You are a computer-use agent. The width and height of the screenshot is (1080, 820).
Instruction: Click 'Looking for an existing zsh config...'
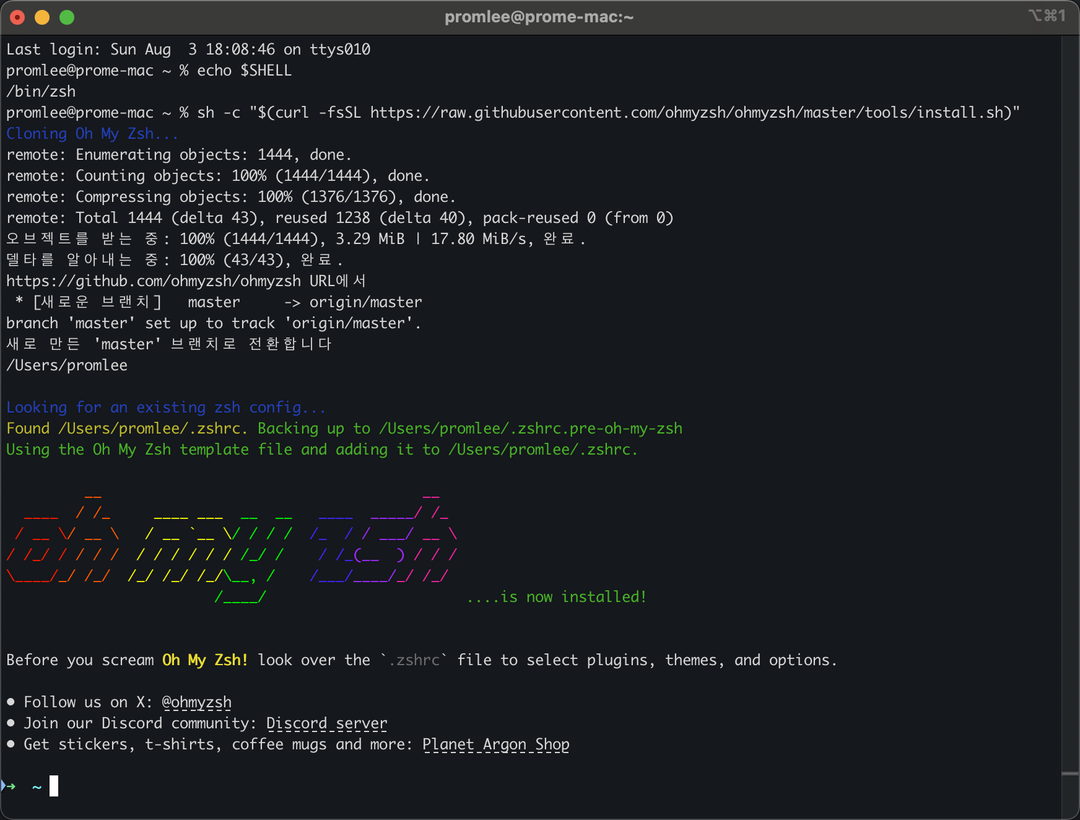tap(166, 408)
